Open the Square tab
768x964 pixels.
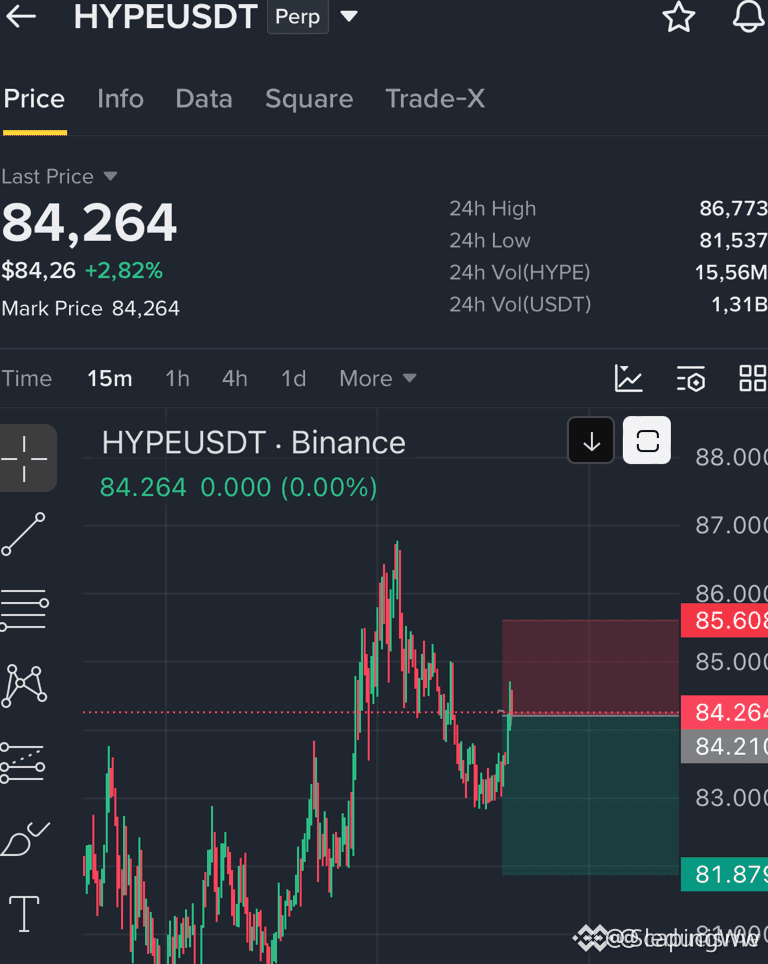click(x=309, y=99)
